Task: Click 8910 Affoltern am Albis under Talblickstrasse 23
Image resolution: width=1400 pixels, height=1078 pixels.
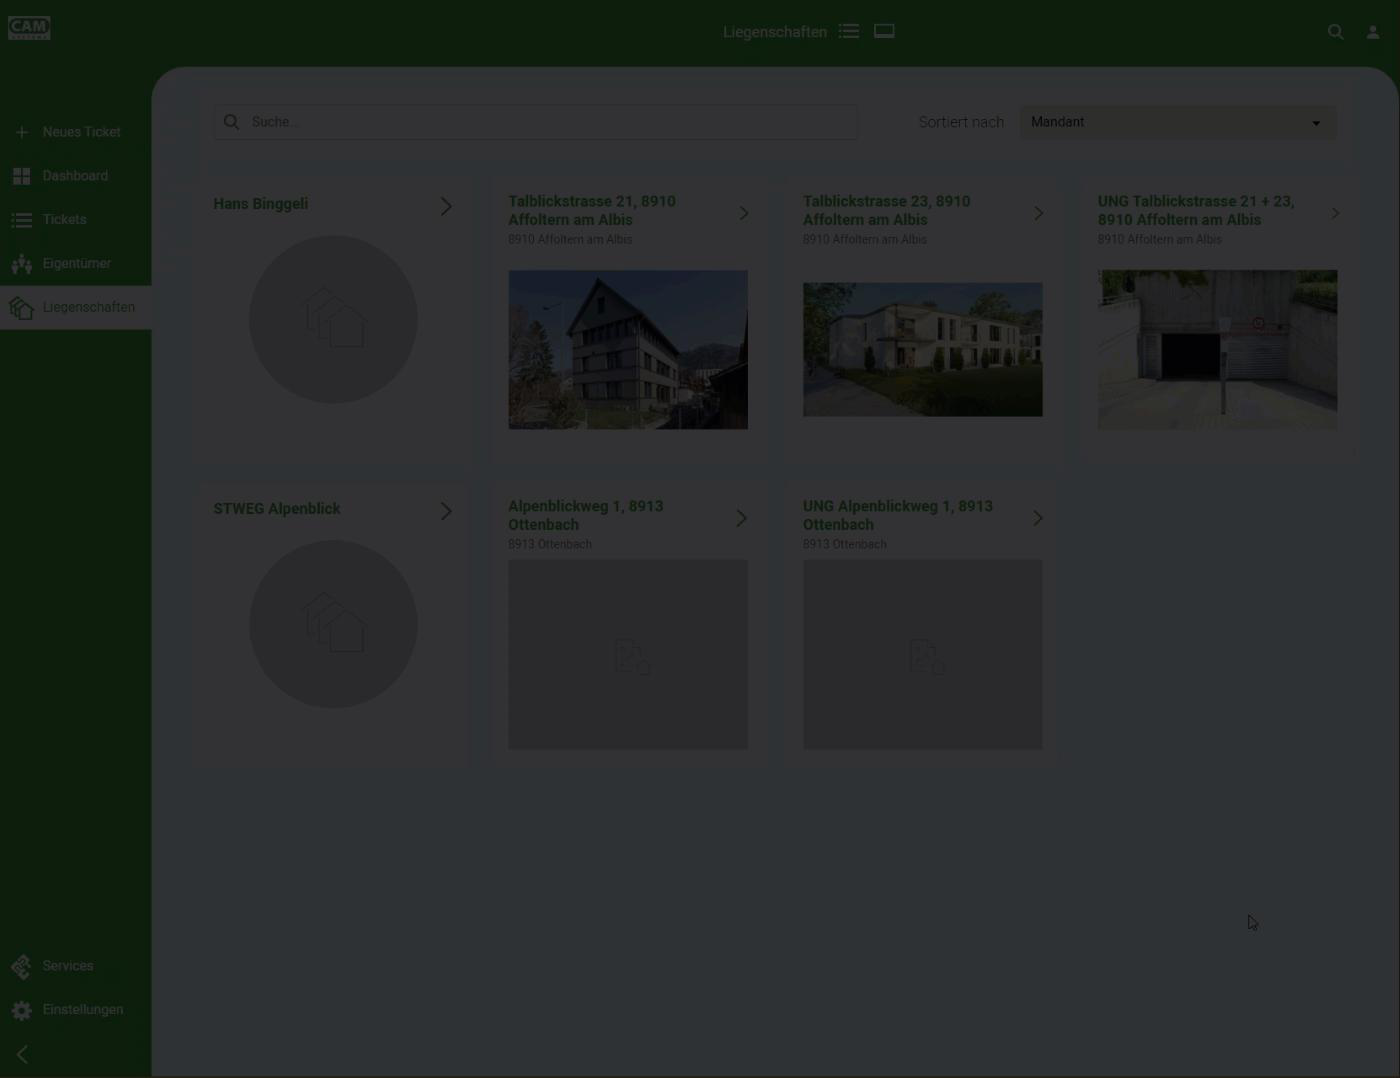Action: pyautogui.click(x=865, y=239)
